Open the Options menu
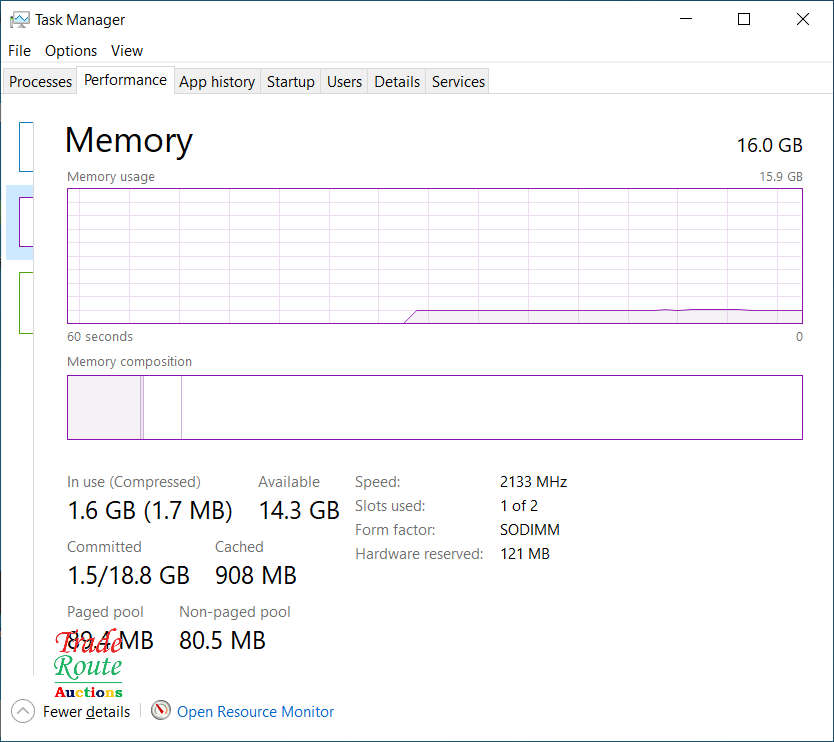The height and width of the screenshot is (742, 834). (71, 50)
